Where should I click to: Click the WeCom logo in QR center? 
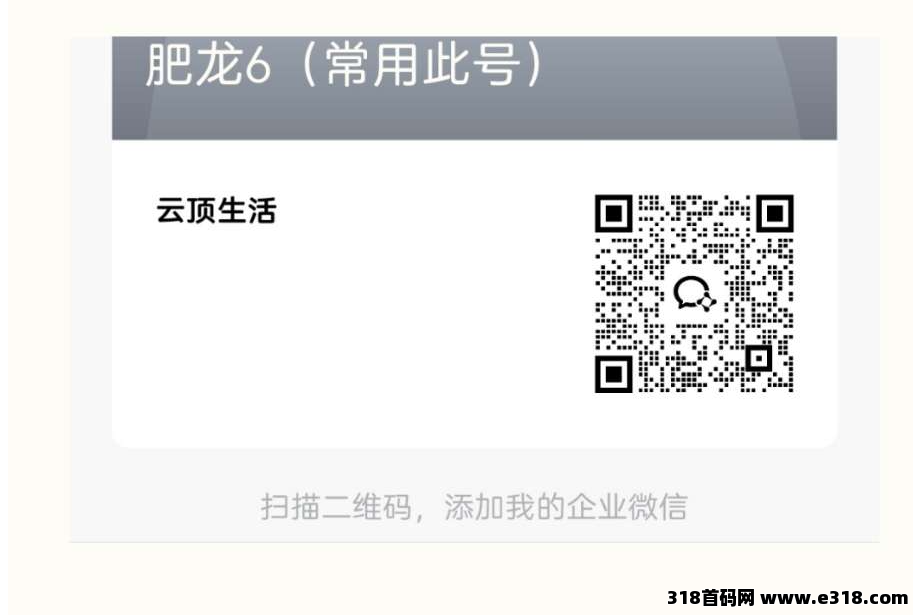click(694, 294)
